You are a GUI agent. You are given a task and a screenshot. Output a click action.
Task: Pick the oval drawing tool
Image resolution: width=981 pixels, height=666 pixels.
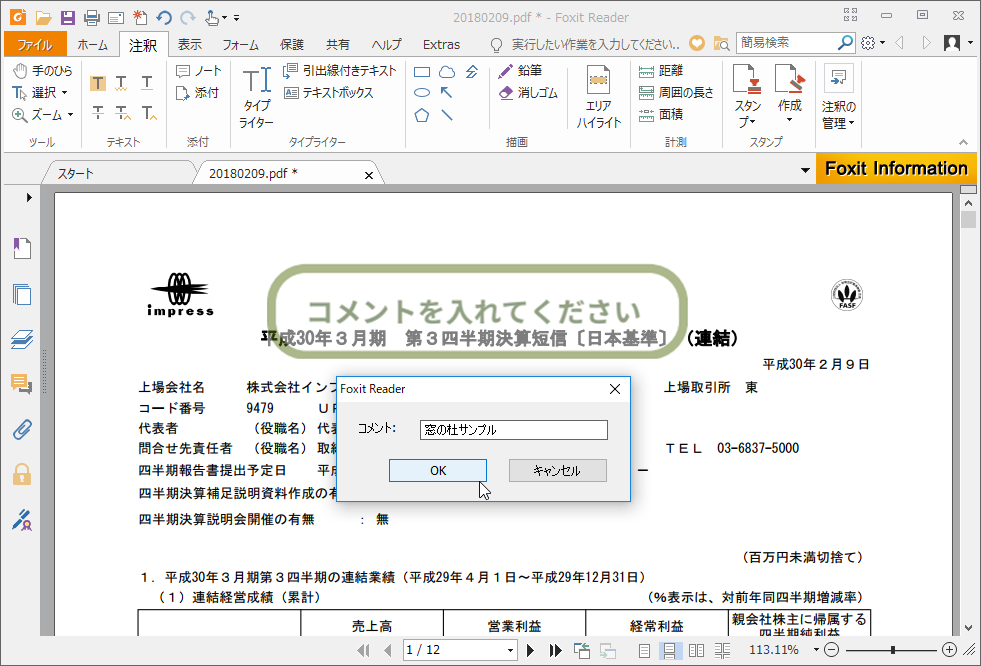422,93
